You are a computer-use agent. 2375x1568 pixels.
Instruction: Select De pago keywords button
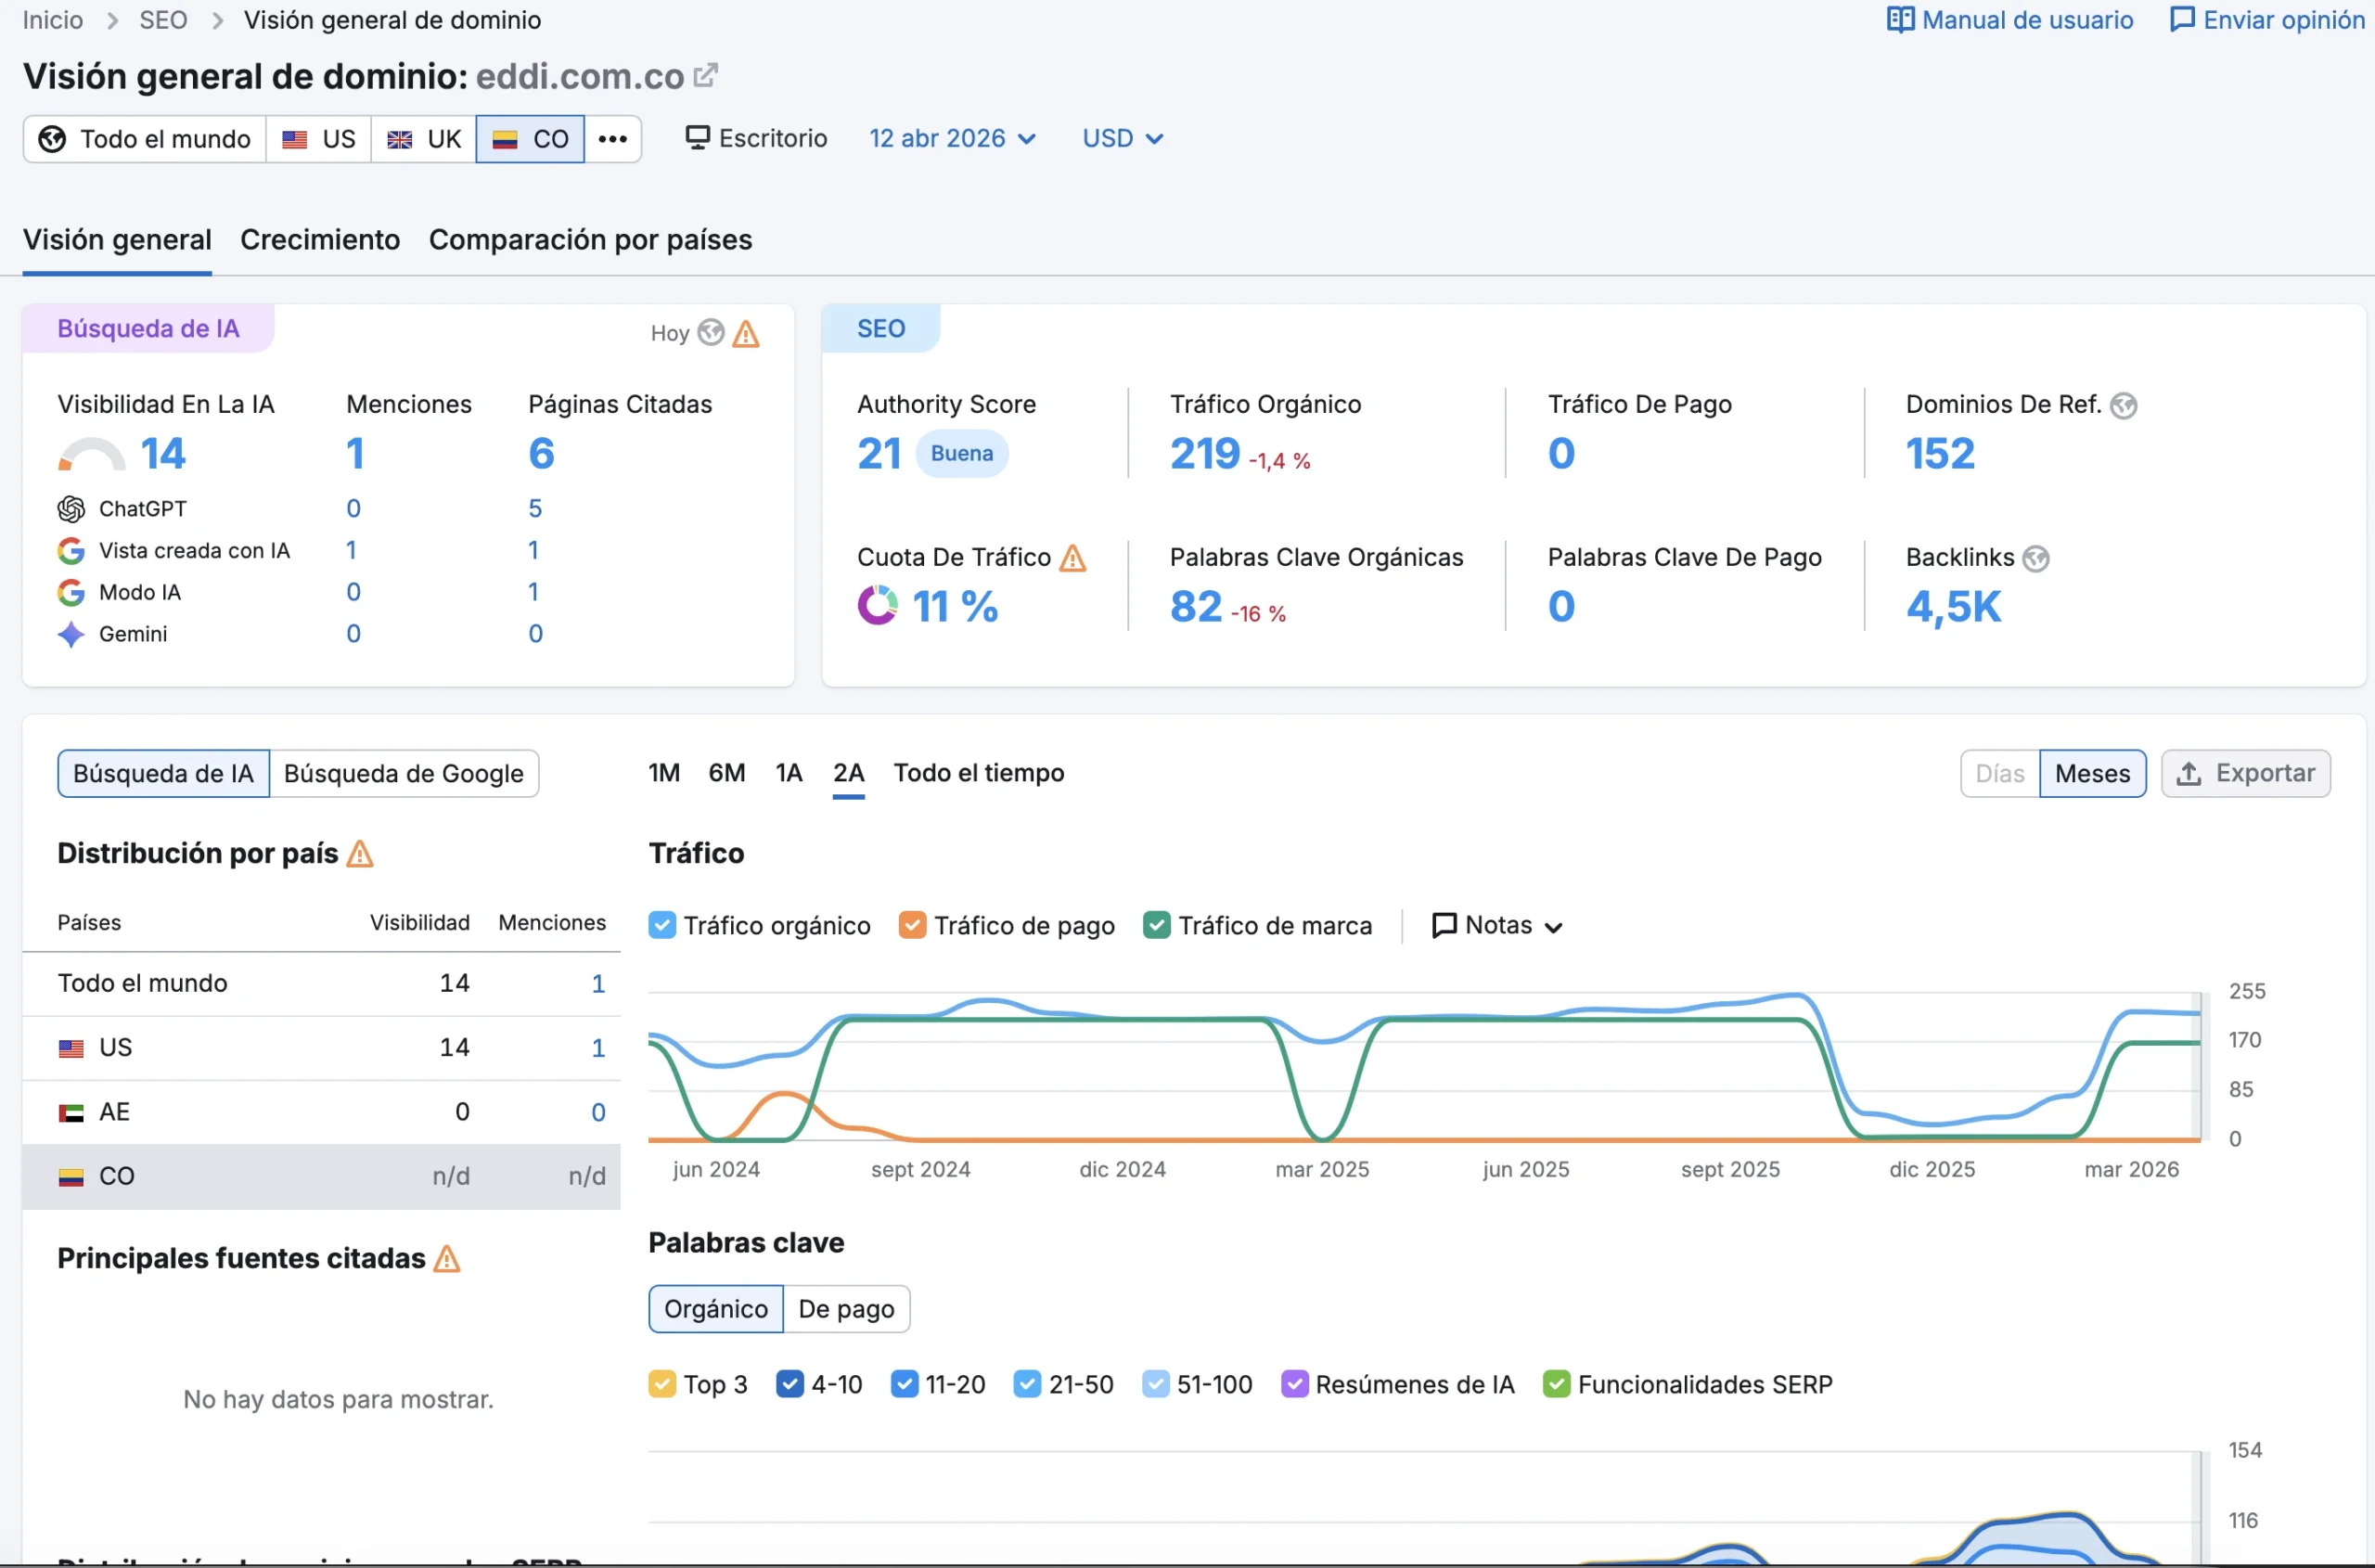pos(846,1309)
